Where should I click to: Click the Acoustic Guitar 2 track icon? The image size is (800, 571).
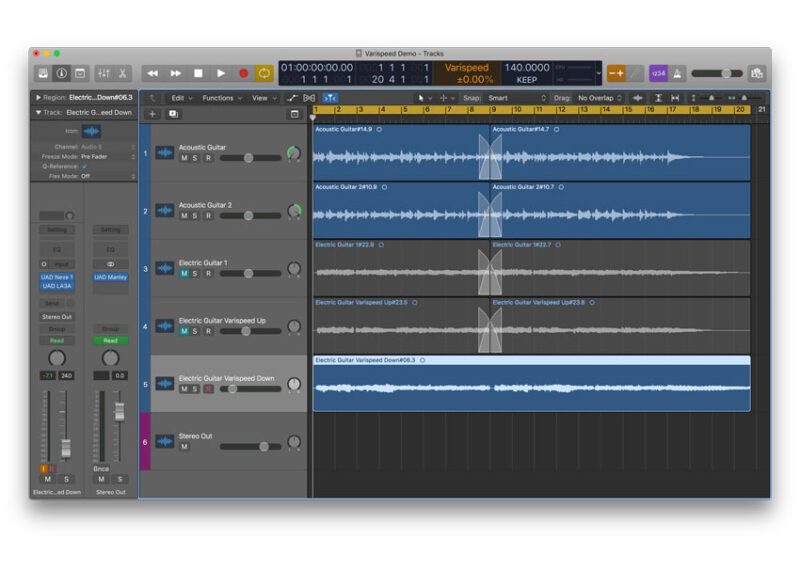(x=164, y=210)
